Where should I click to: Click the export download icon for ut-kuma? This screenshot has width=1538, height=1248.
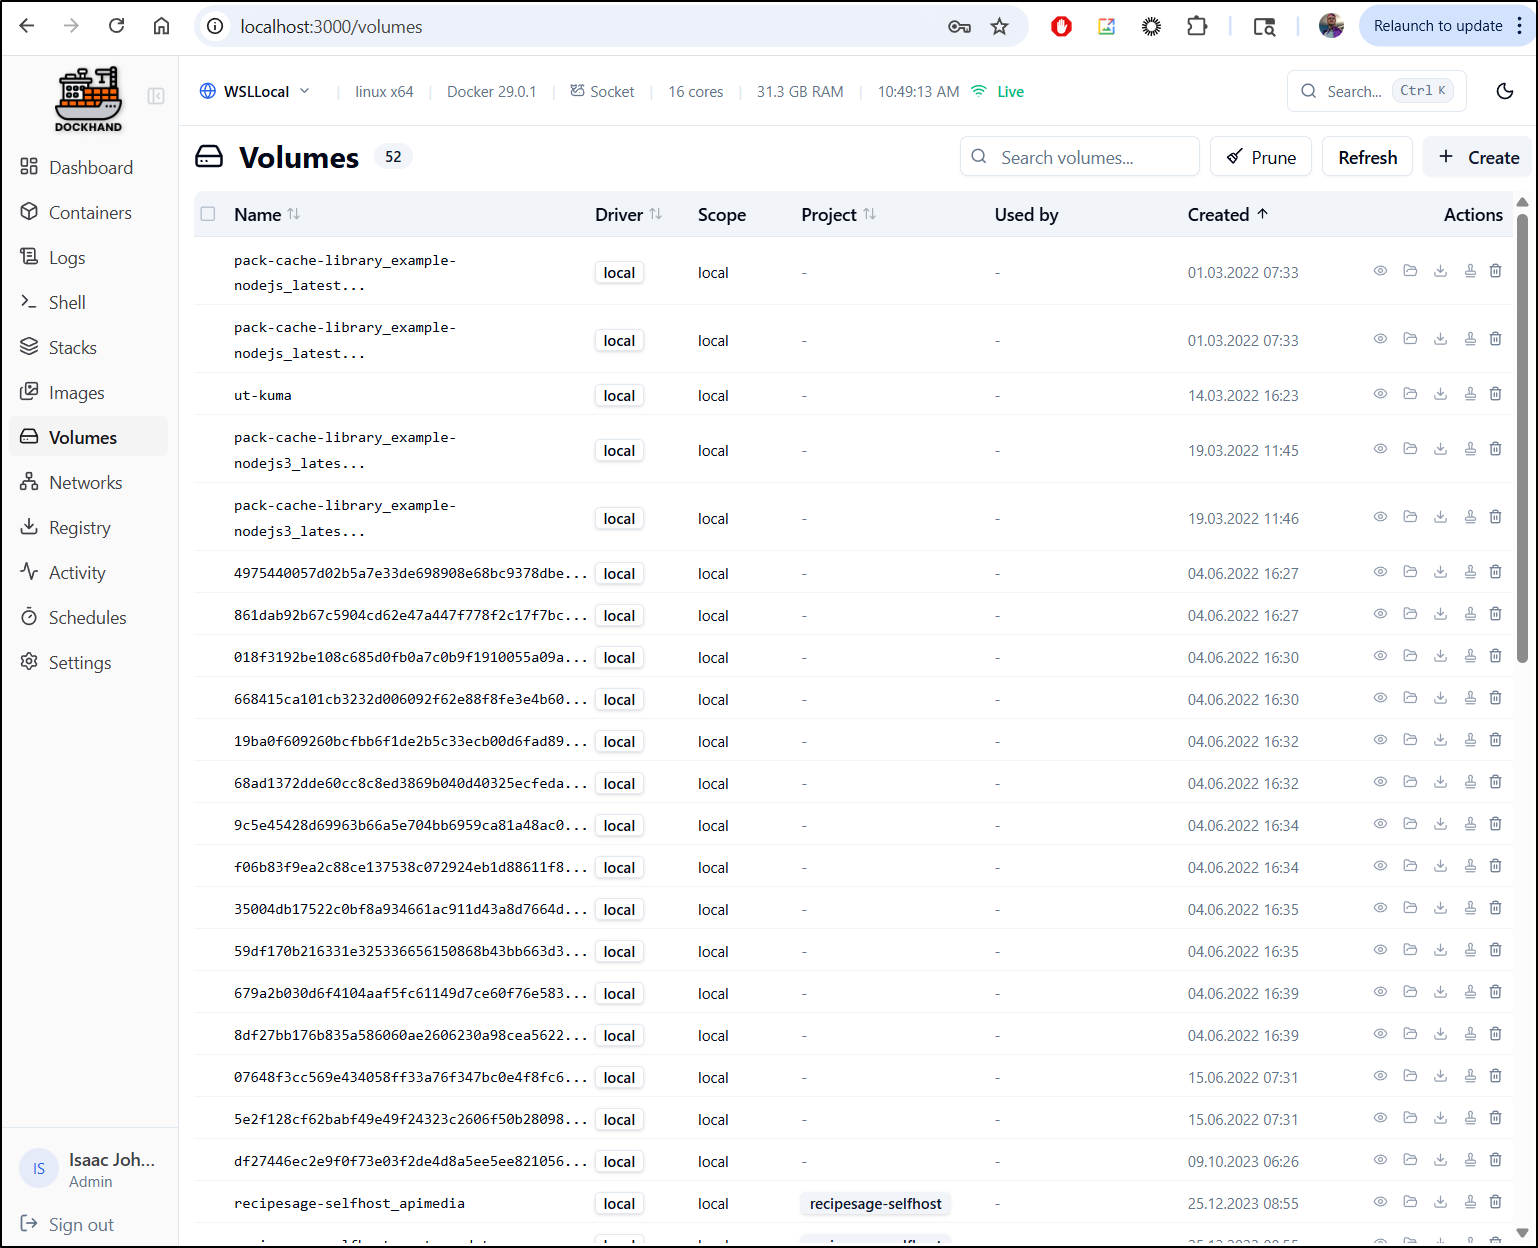click(x=1440, y=394)
